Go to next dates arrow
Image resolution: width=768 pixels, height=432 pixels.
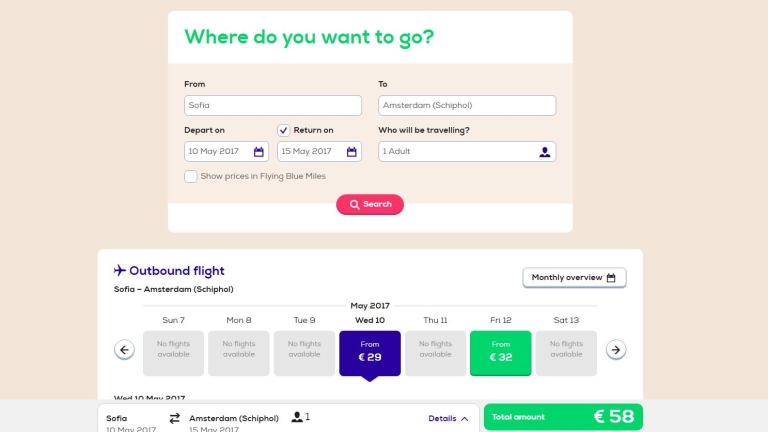(616, 350)
